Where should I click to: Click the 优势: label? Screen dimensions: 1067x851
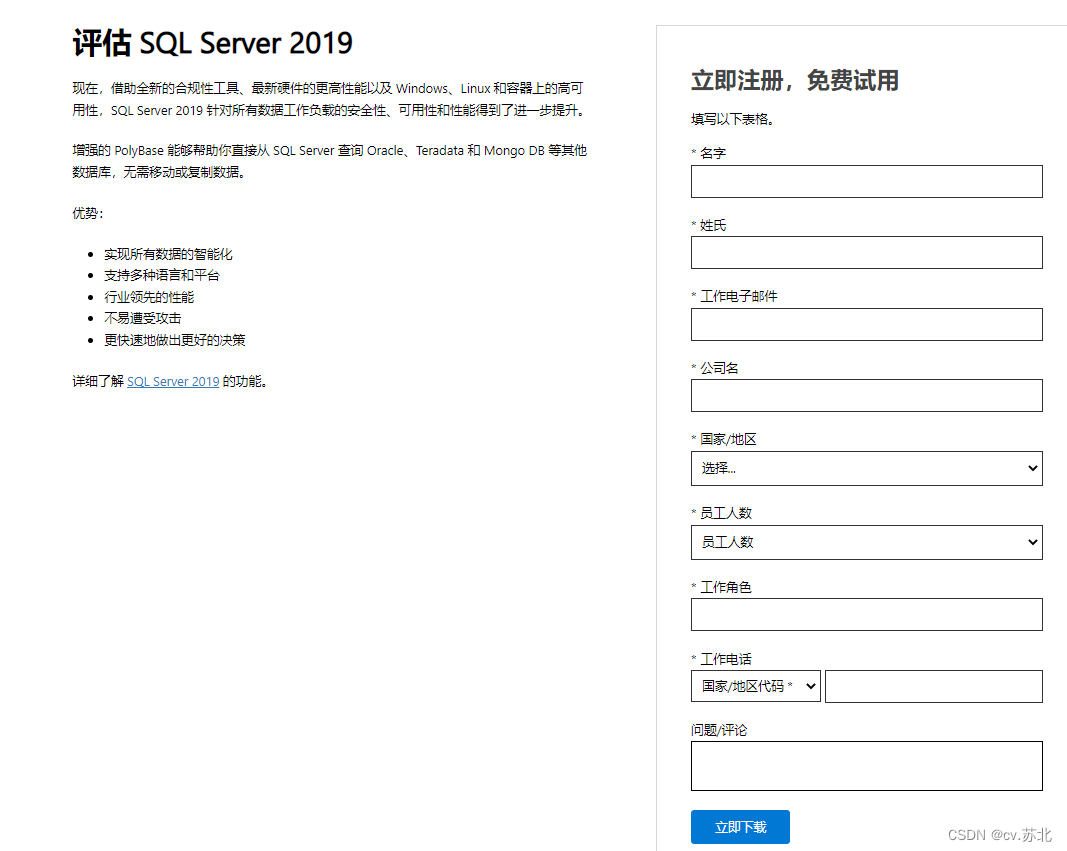[x=88, y=213]
